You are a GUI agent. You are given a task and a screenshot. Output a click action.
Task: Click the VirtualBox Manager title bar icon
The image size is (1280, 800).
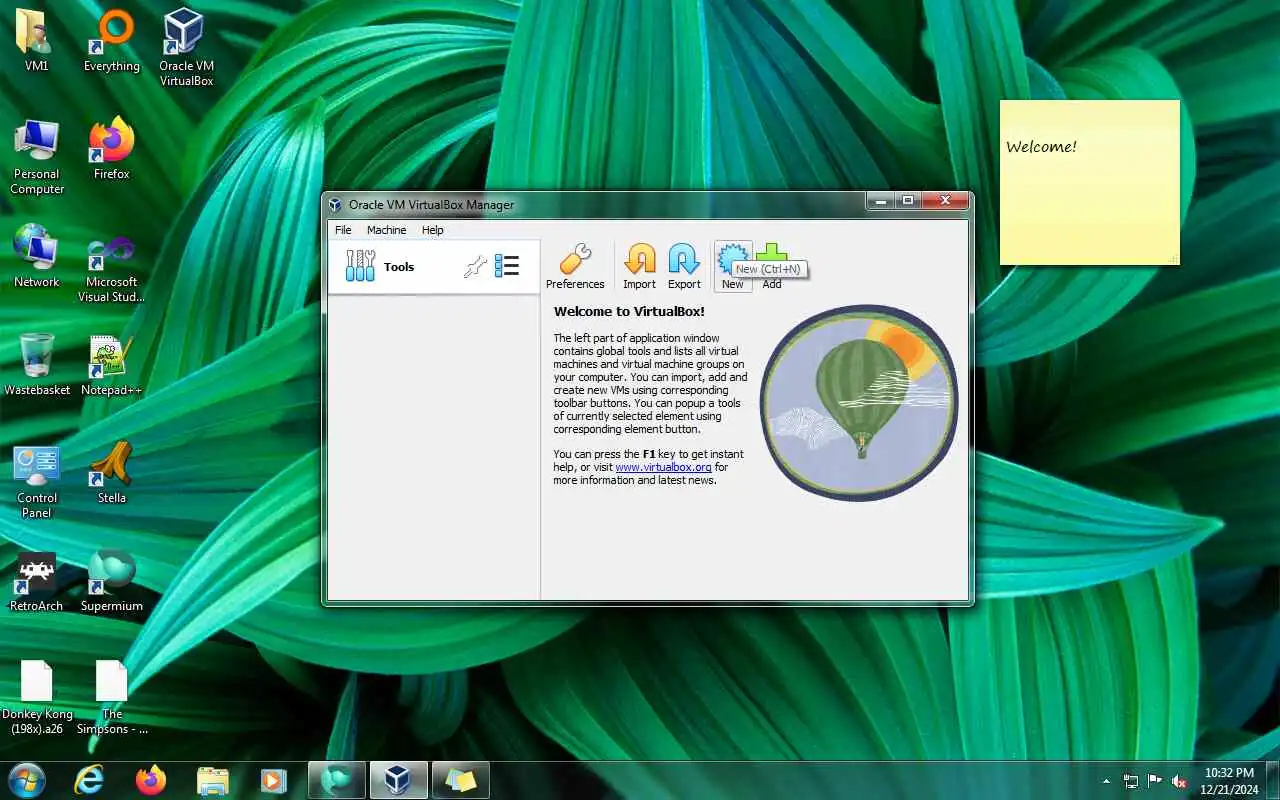(336, 205)
